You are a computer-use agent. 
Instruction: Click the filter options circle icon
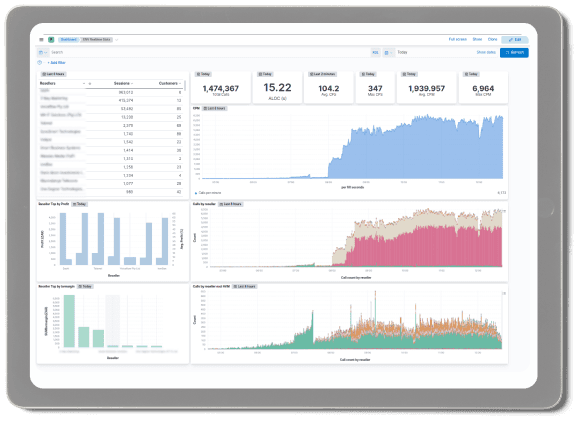coord(39,63)
